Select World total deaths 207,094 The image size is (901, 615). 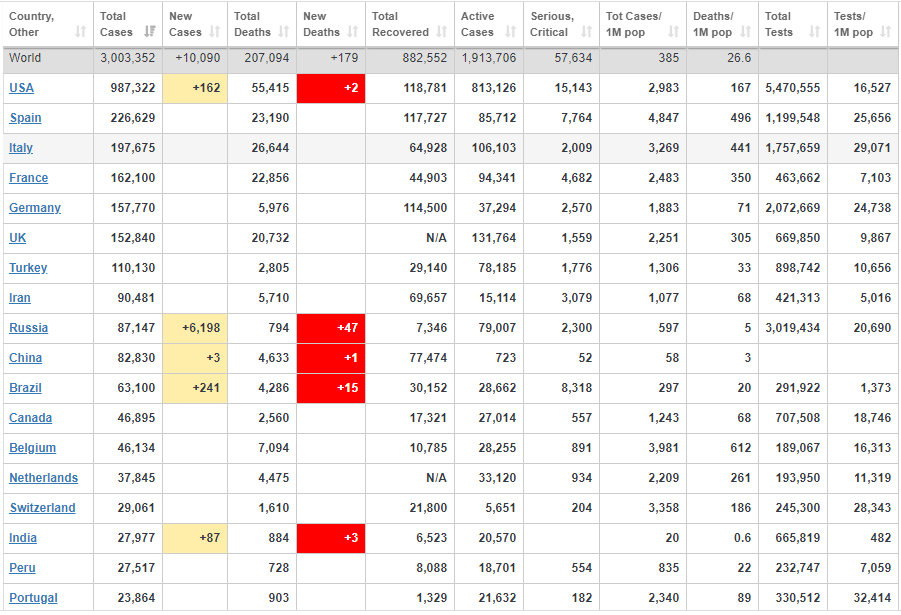(x=267, y=58)
